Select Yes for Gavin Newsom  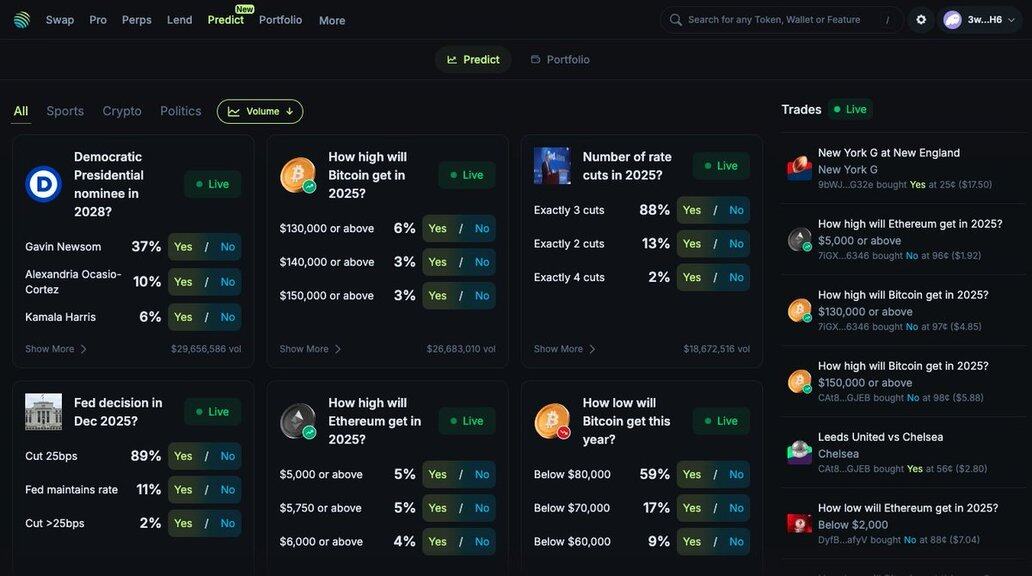[183, 247]
